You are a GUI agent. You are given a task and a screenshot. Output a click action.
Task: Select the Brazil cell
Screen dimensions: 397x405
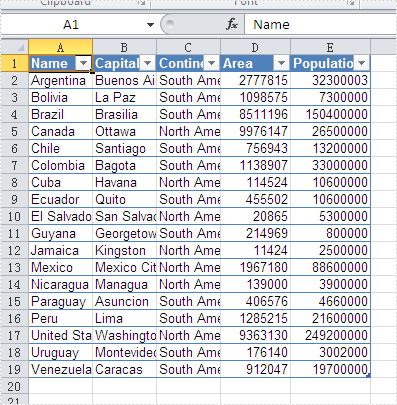coord(60,114)
